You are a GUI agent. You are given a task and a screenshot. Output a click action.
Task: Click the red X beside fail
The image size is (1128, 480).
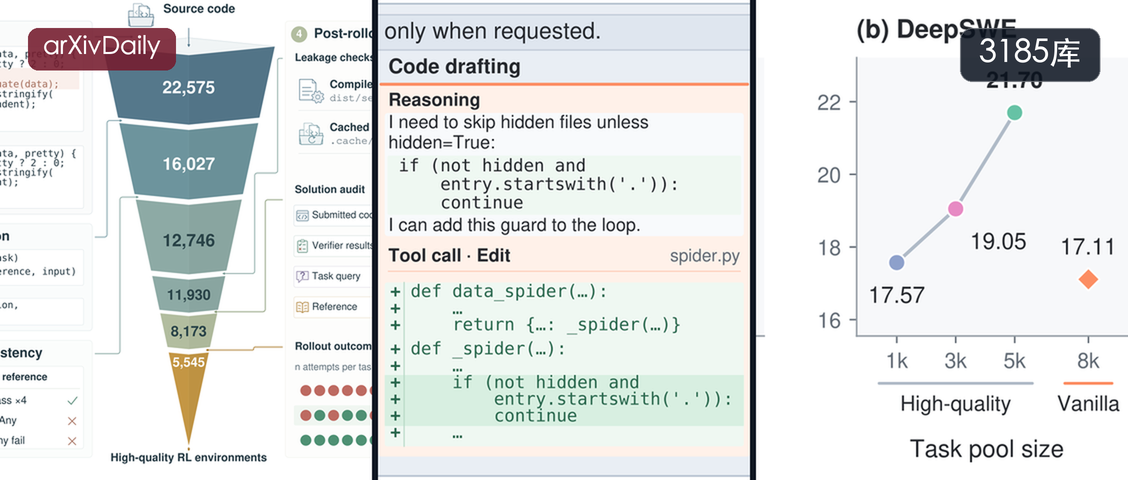72,440
